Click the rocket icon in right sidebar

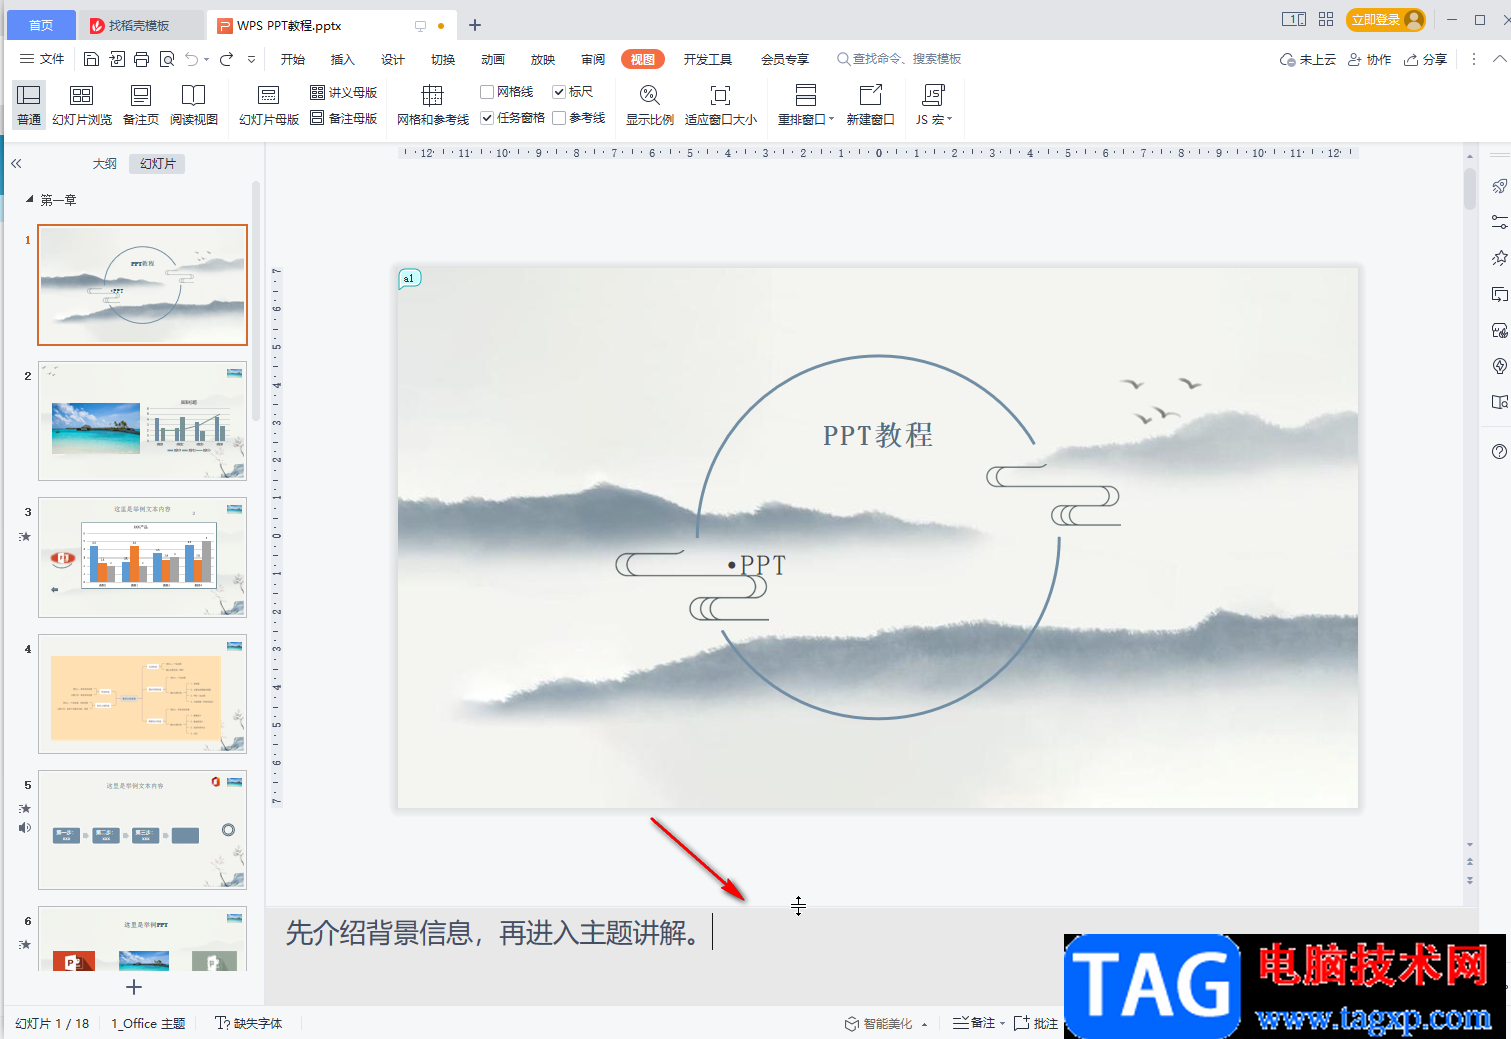pos(1499,185)
